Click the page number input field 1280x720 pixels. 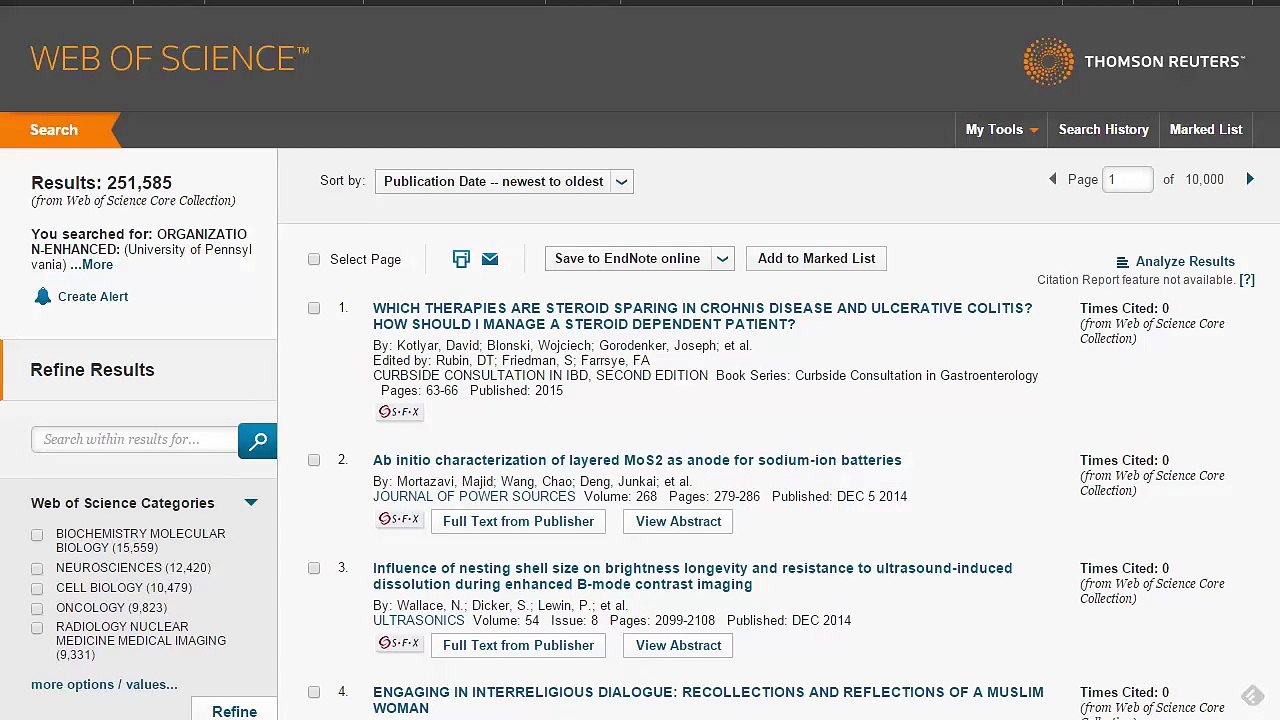(1127, 180)
